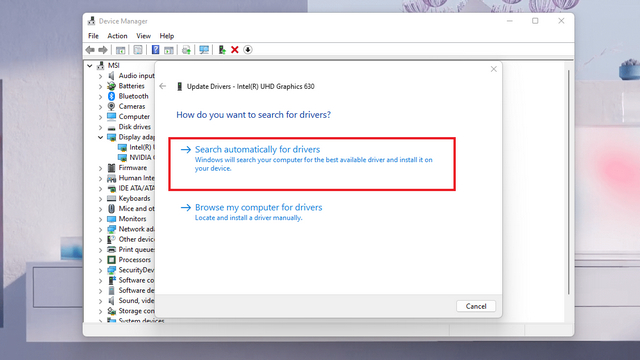The height and width of the screenshot is (360, 640).
Task: Open the View menu
Action: (143, 36)
